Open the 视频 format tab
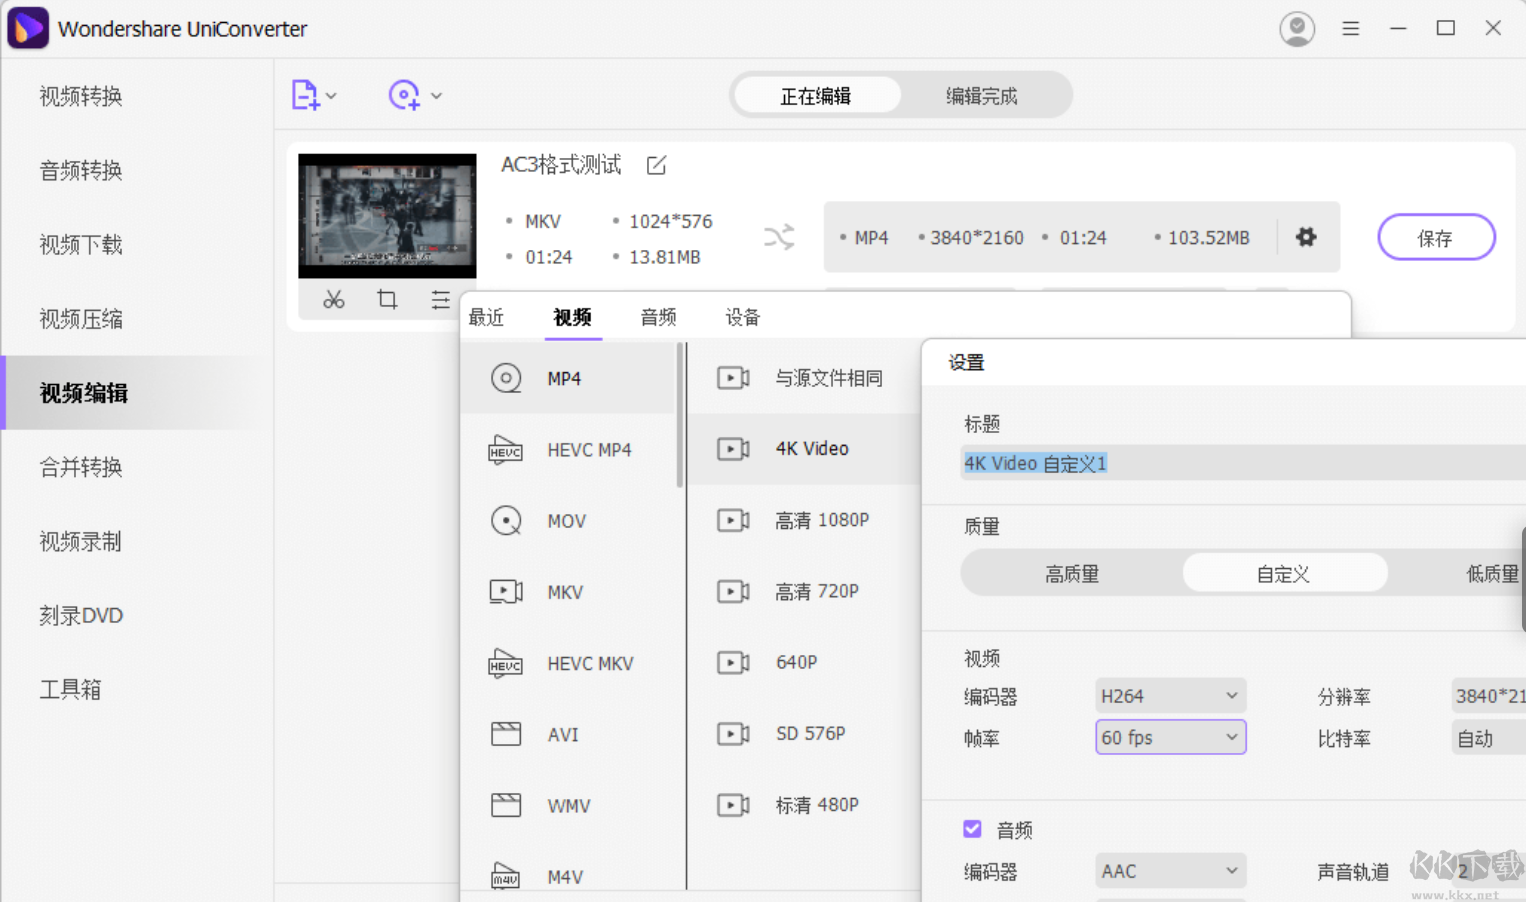This screenshot has width=1526, height=902. click(x=573, y=317)
